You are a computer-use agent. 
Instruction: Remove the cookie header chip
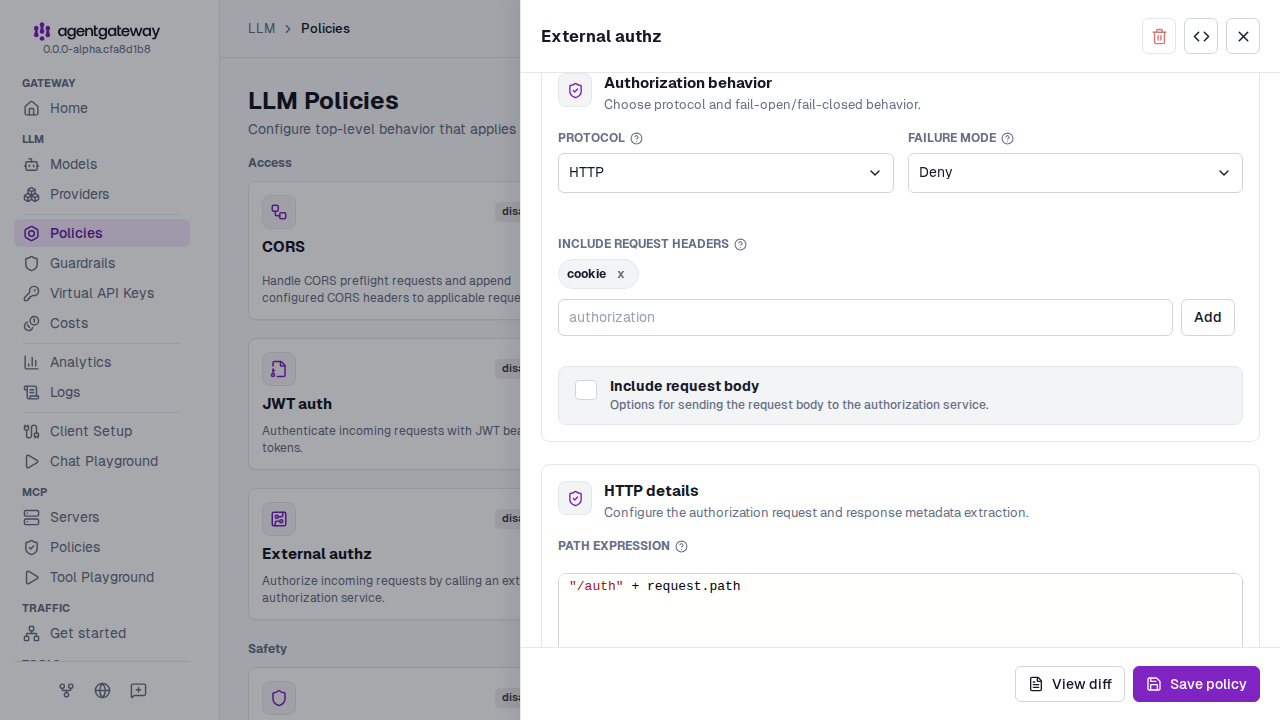(620, 274)
